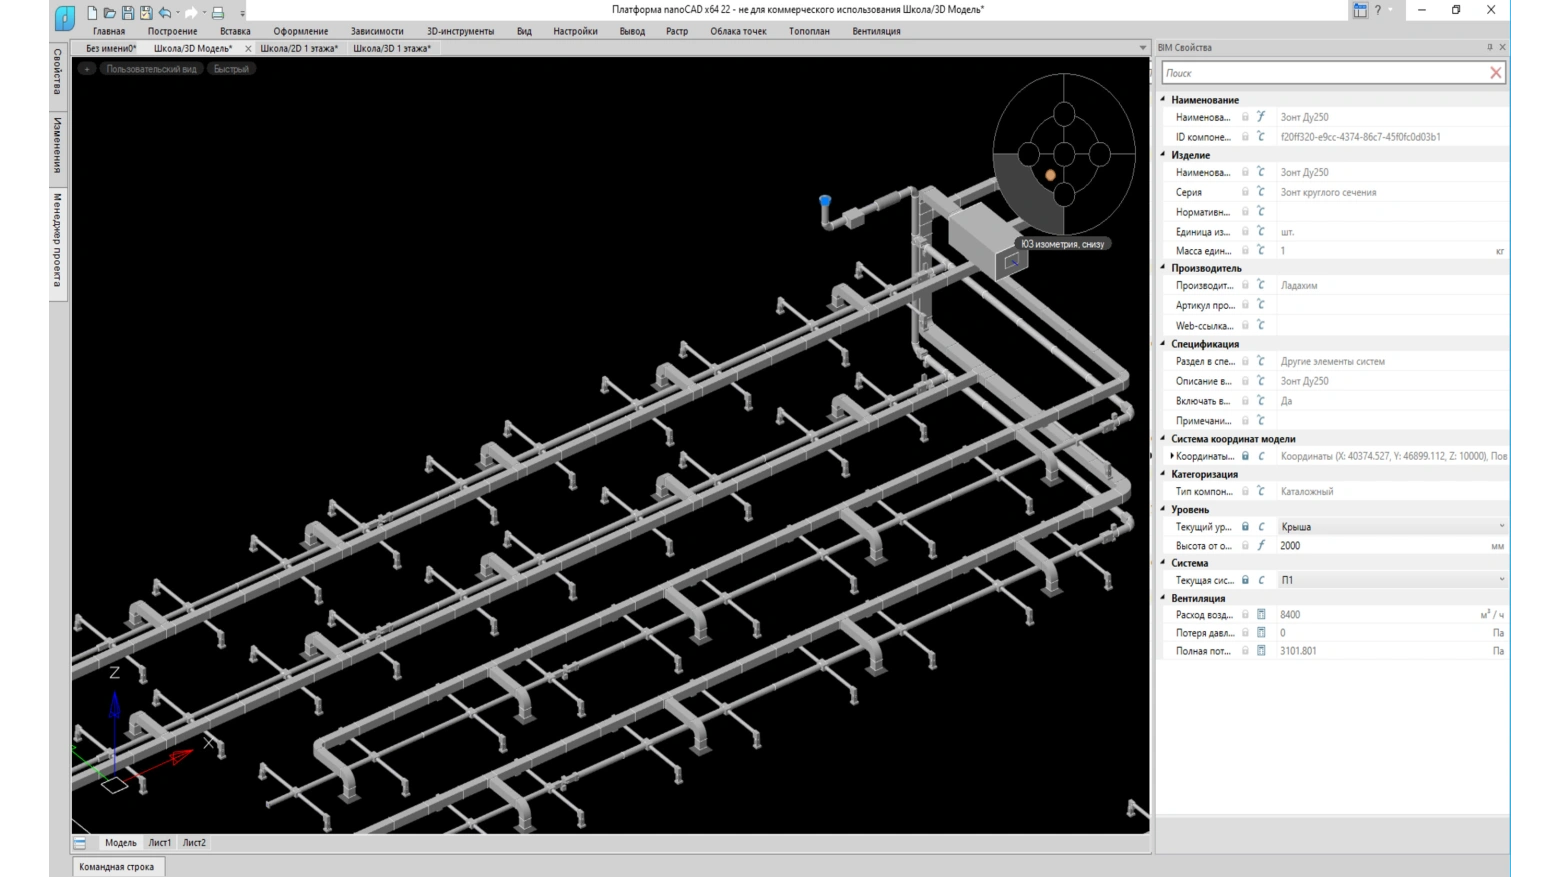Screen dimensions: 1560x877
Task: Toggle lock for Текущий ур... property
Action: click(1245, 527)
